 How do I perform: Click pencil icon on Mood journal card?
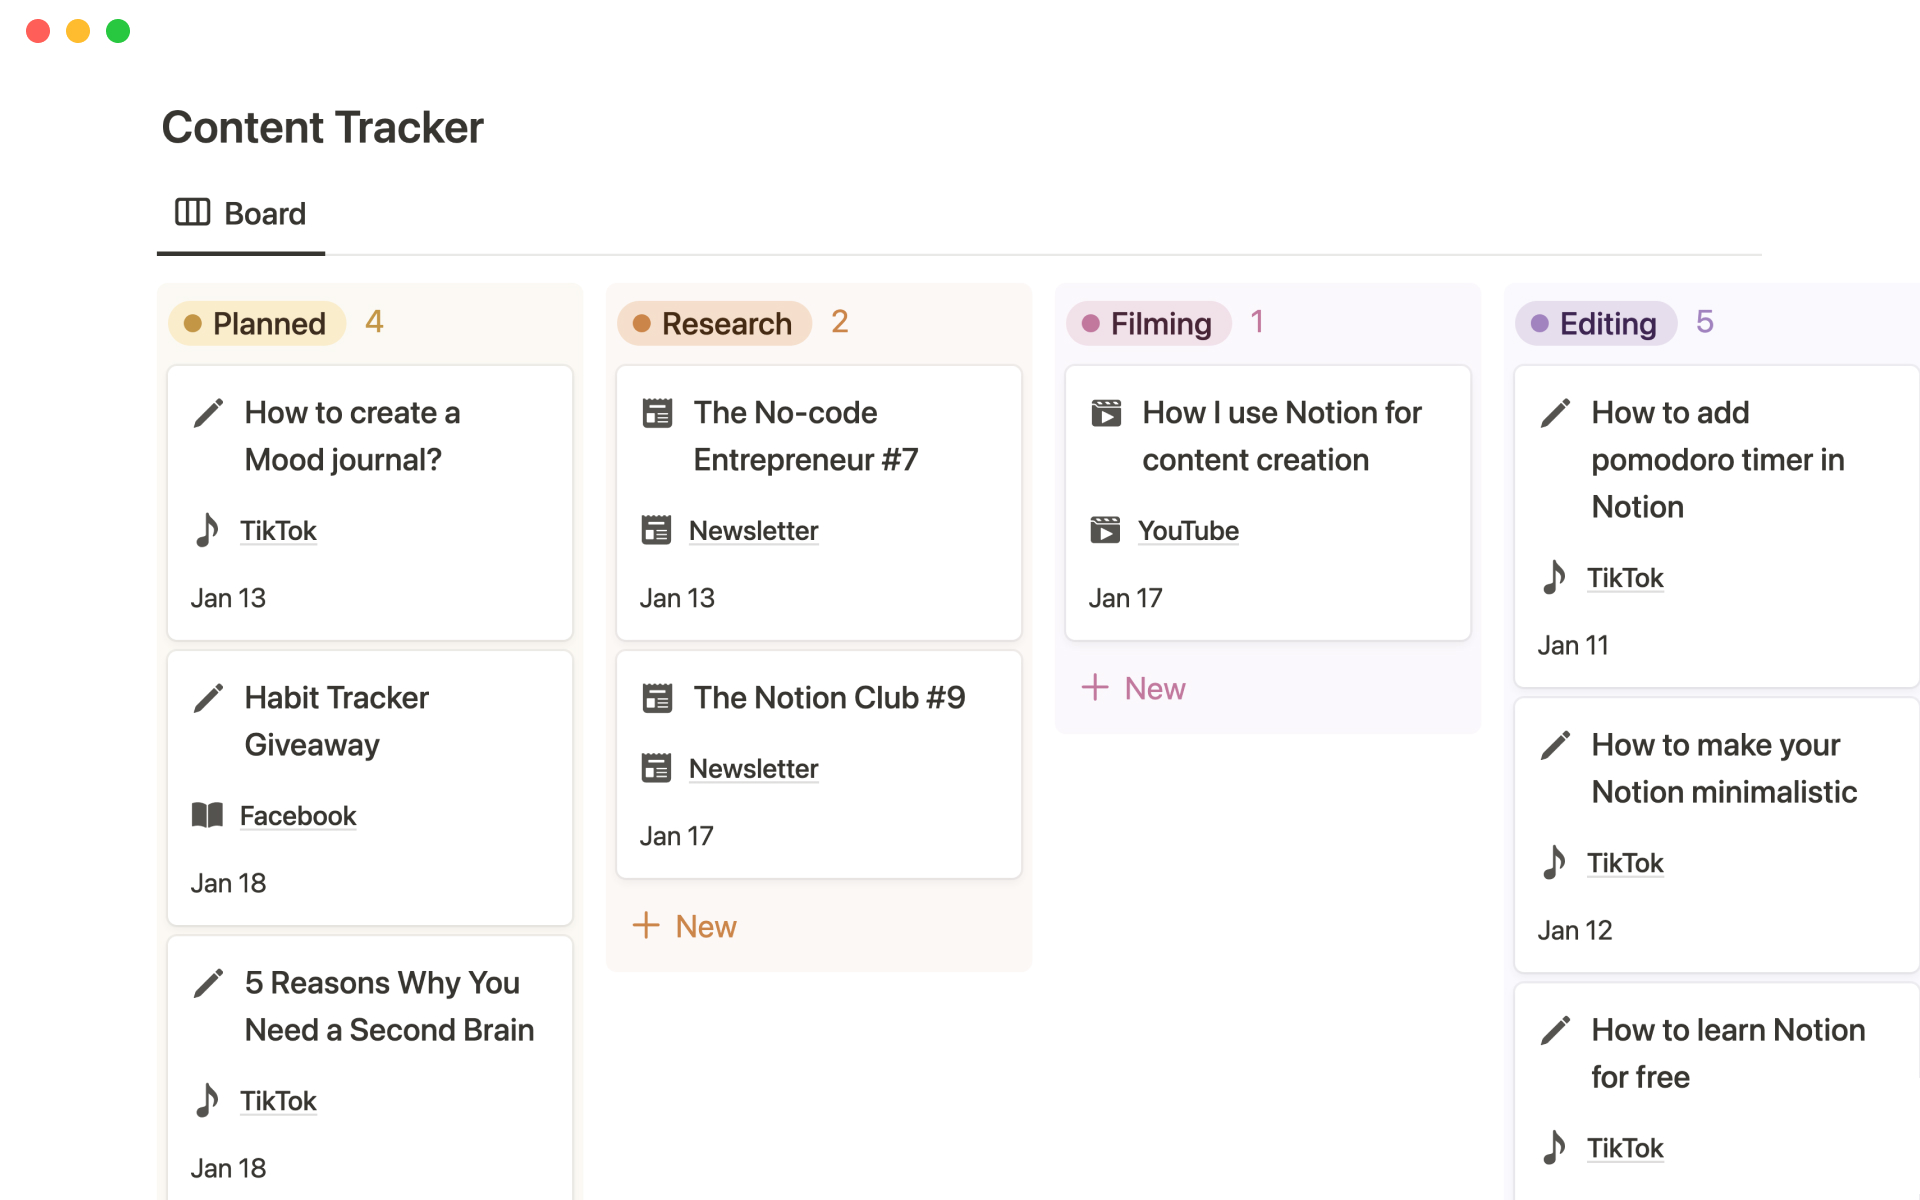click(208, 413)
